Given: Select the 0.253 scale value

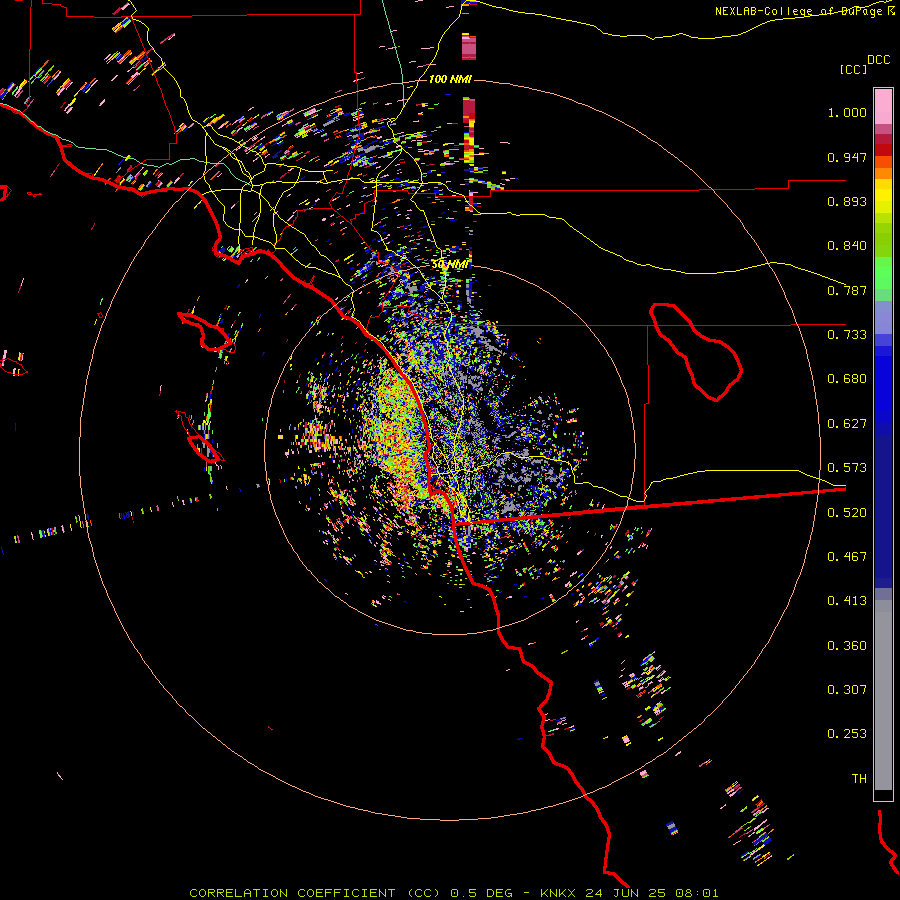Looking at the screenshot, I should point(847,734).
